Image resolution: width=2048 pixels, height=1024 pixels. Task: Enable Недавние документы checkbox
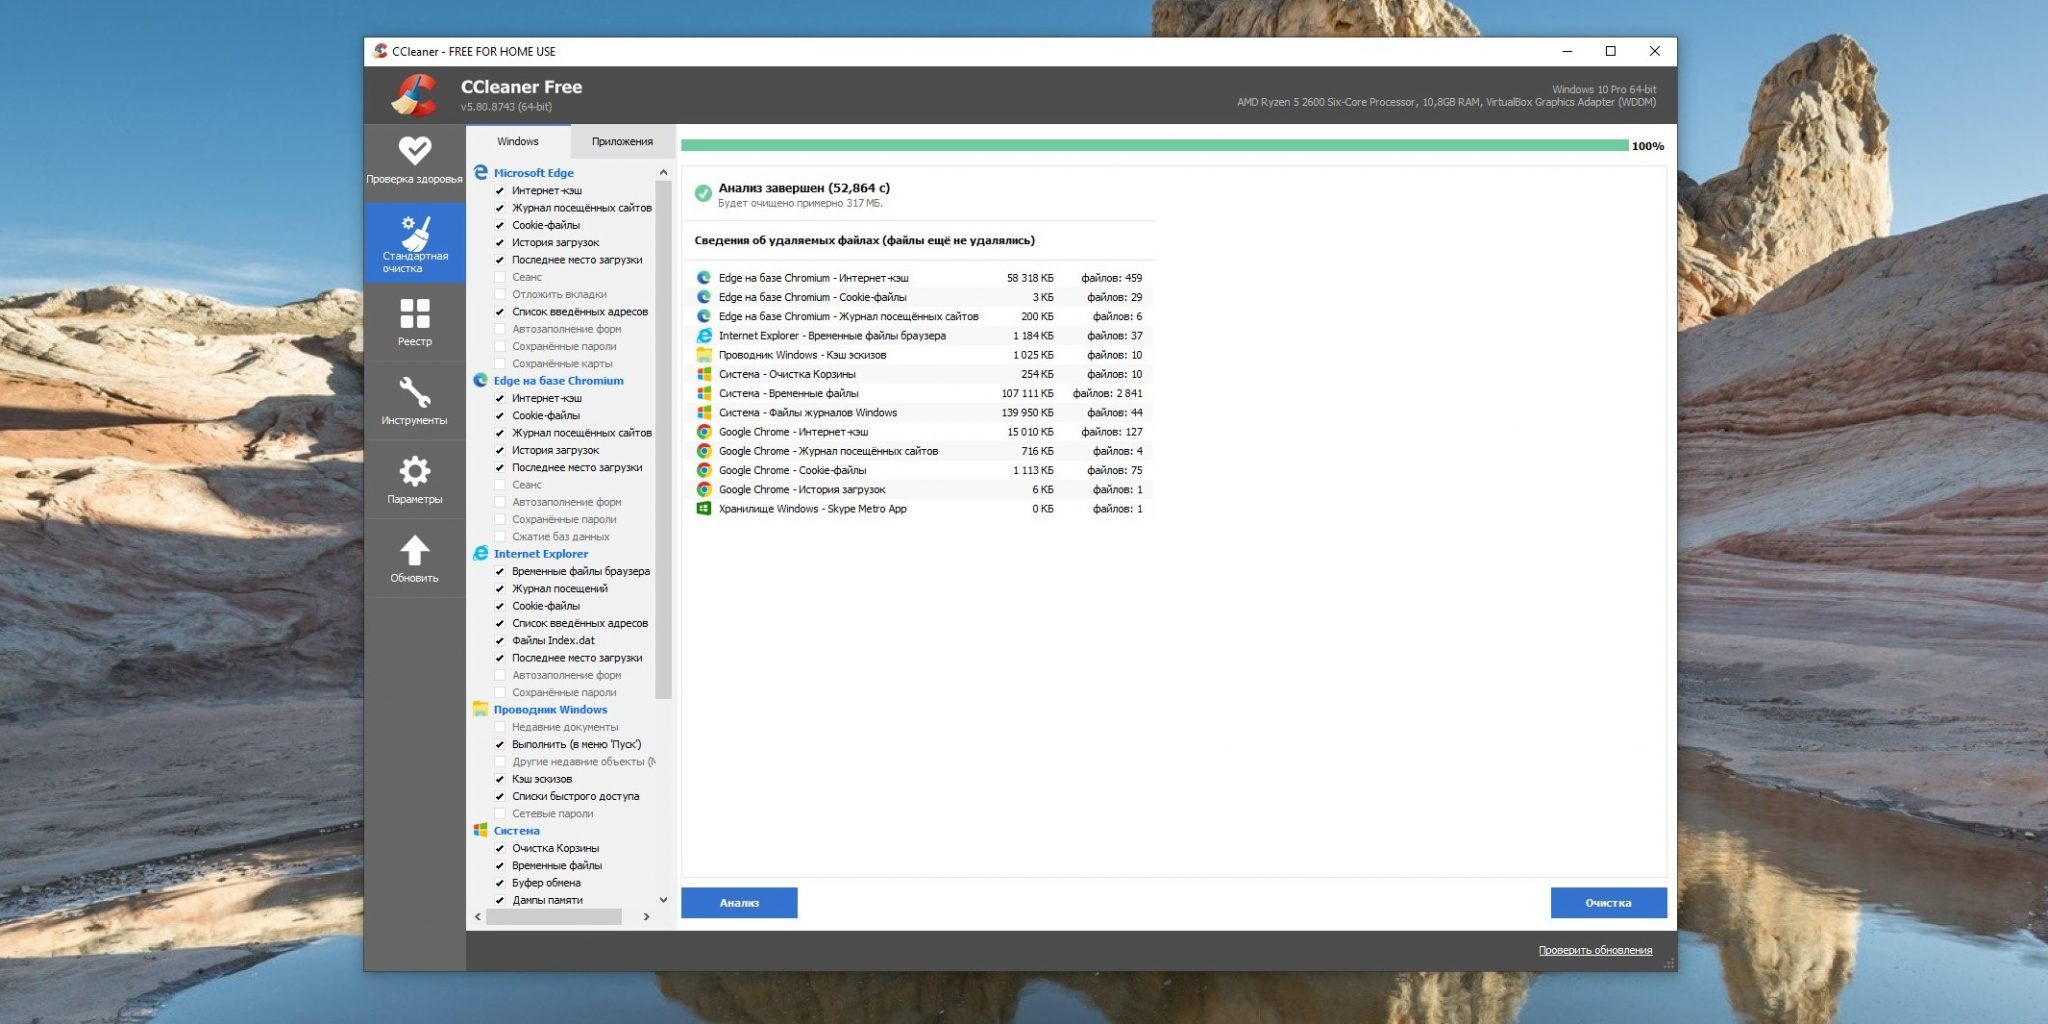(500, 727)
